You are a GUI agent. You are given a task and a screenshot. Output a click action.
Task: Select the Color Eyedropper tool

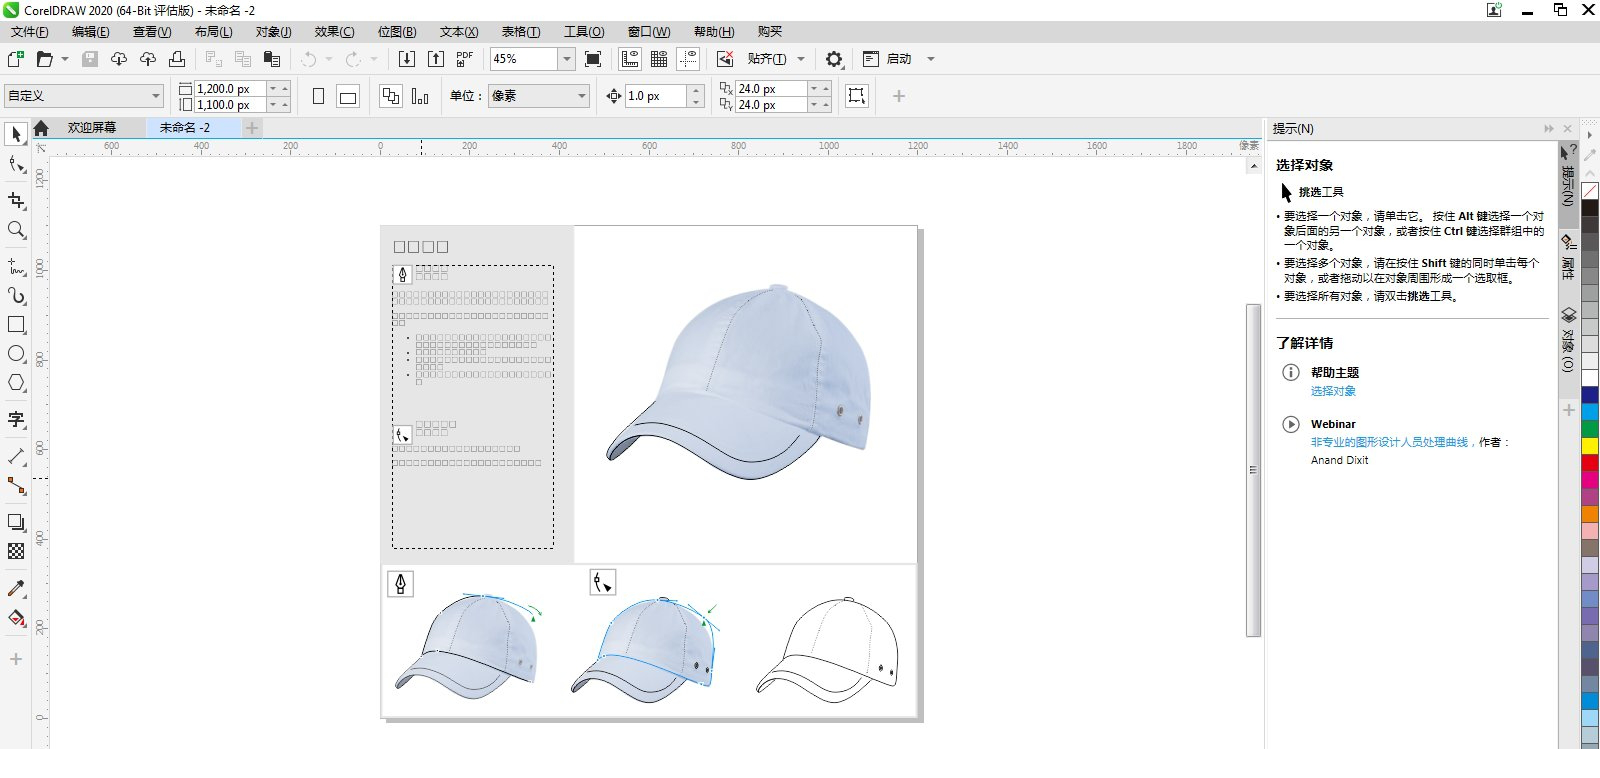16,588
